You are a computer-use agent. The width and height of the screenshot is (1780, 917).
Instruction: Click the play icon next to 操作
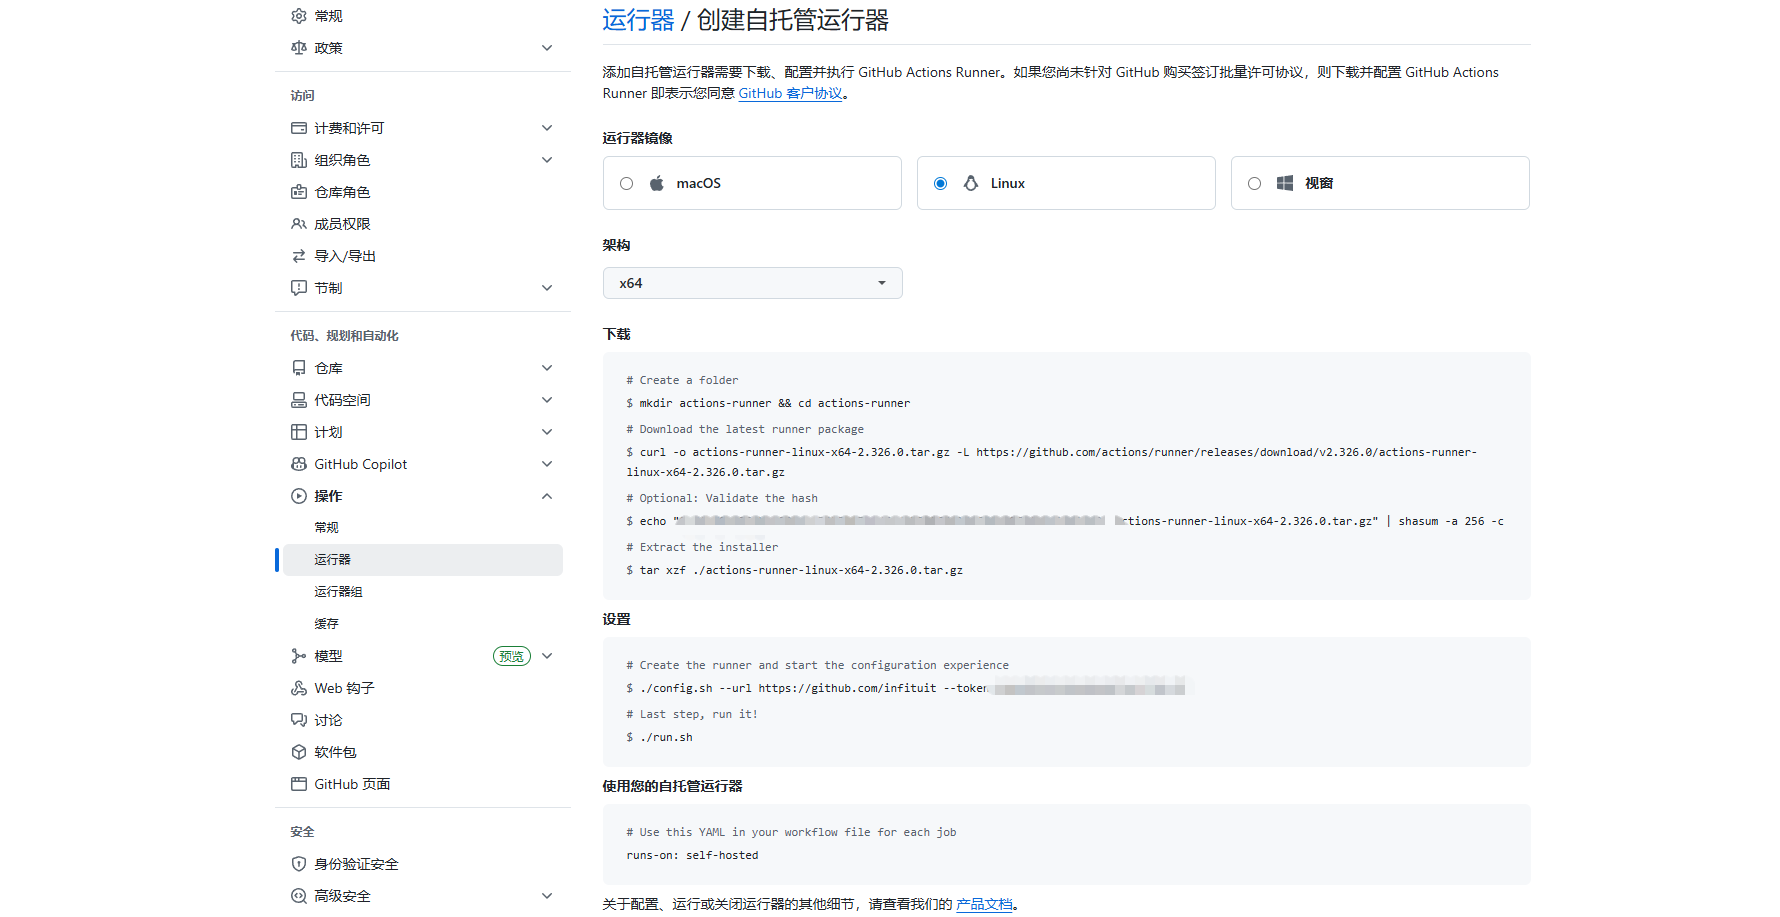[298, 496]
